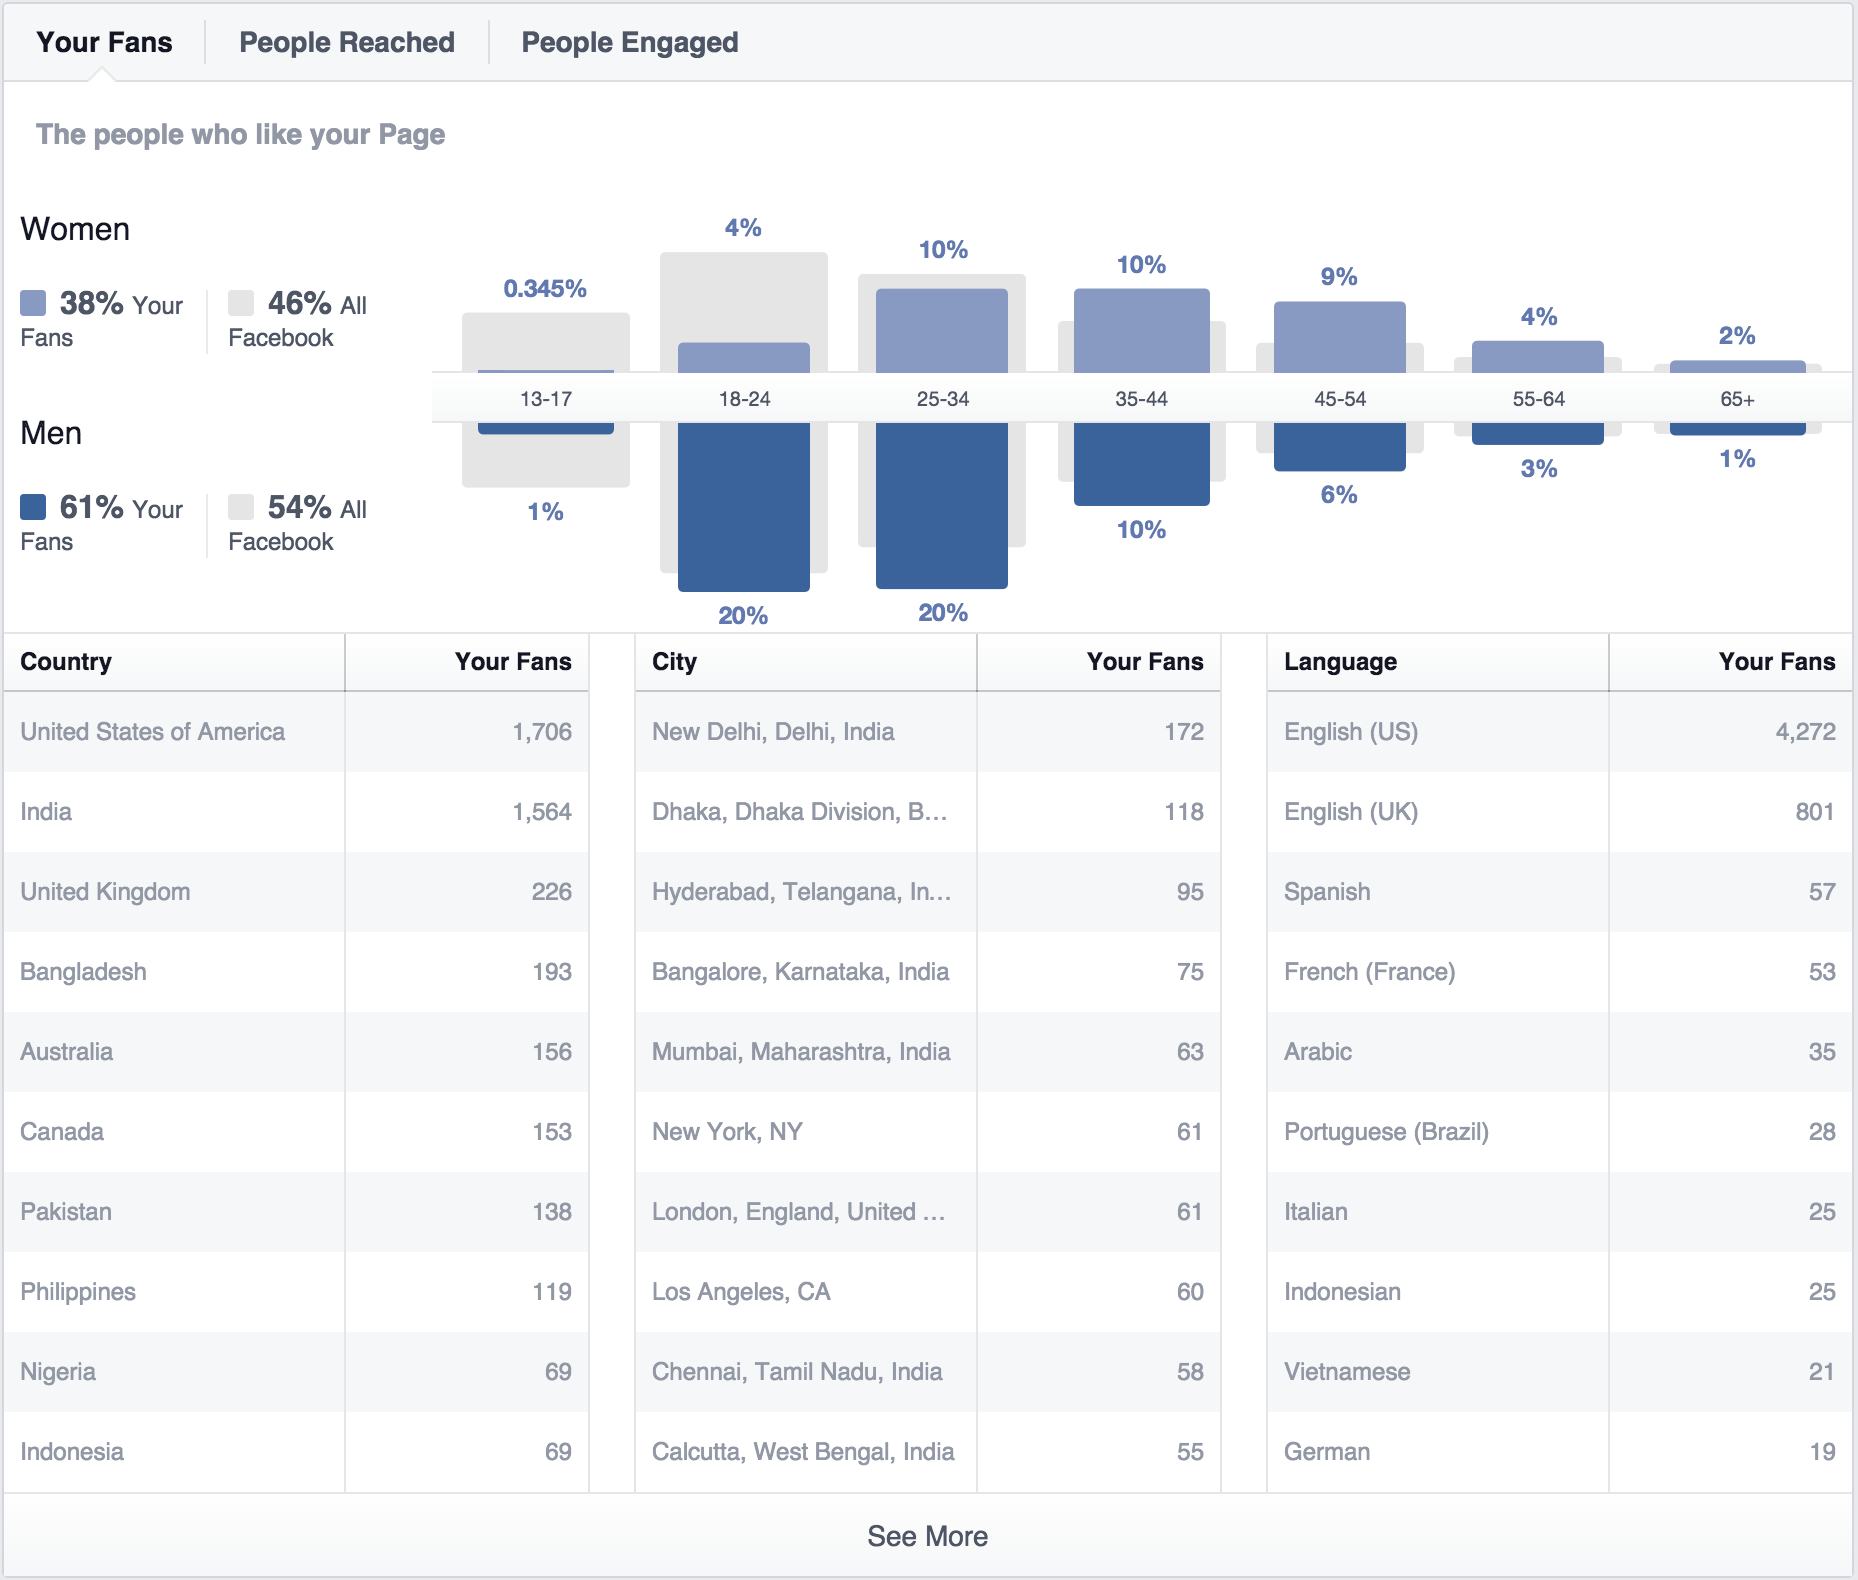Select the men 25-34 bar
The width and height of the screenshot is (1858, 1580).
pyautogui.click(x=942, y=506)
